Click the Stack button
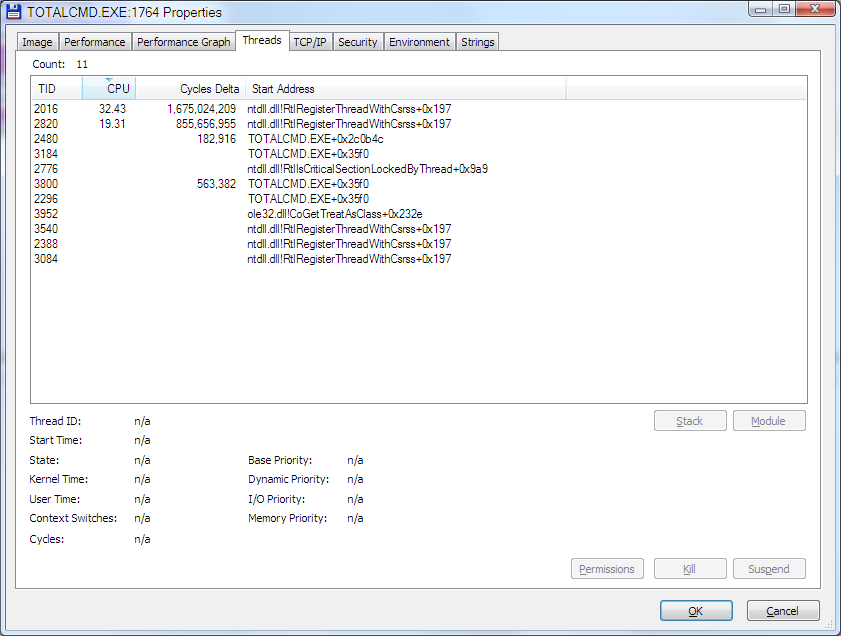Screen dimensions: 841x636 pyautogui.click(x=690, y=421)
